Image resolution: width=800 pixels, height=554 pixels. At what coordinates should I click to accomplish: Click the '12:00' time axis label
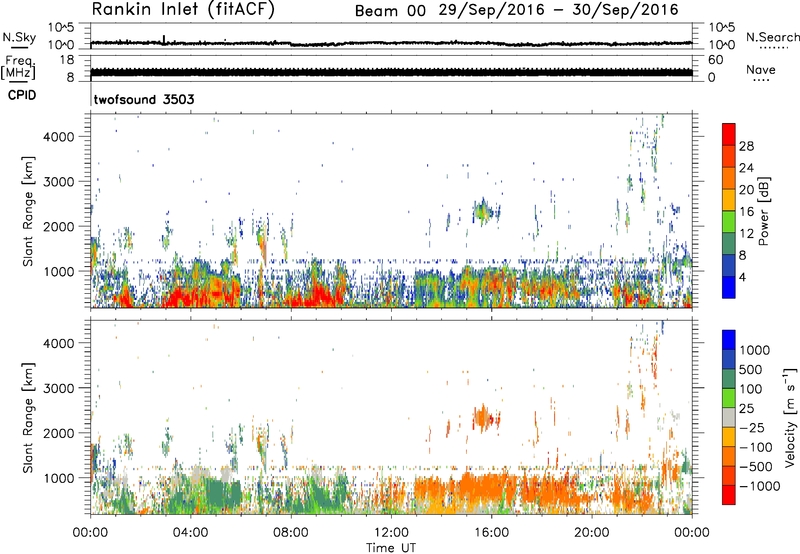[x=391, y=533]
